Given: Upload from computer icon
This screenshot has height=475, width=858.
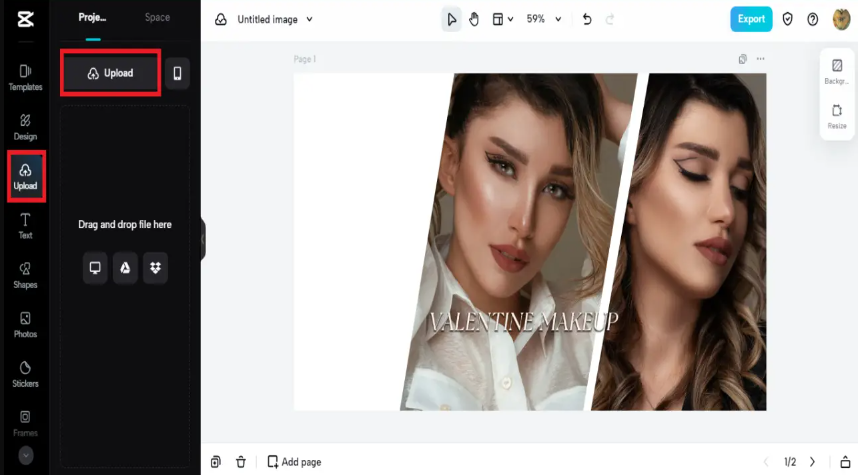Looking at the screenshot, I should (95, 268).
